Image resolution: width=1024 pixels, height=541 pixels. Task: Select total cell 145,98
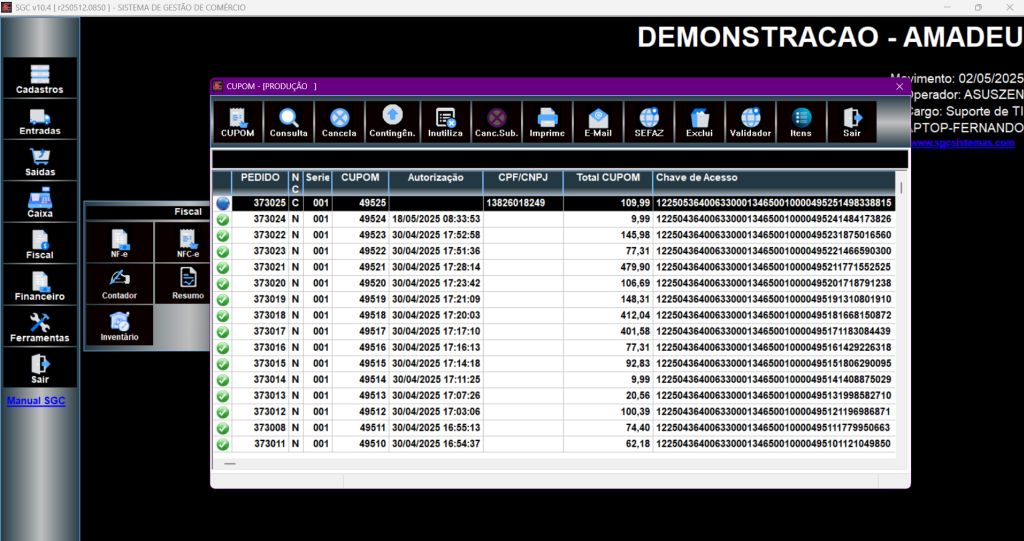(x=607, y=235)
